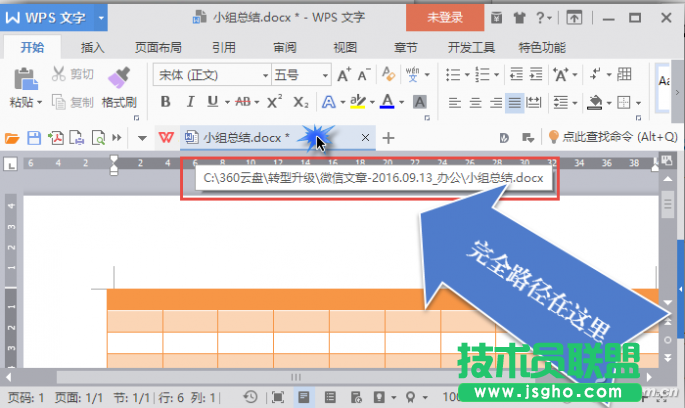Screen dimensions: 685x408
Task: Open the 视图 tab
Action: point(345,47)
